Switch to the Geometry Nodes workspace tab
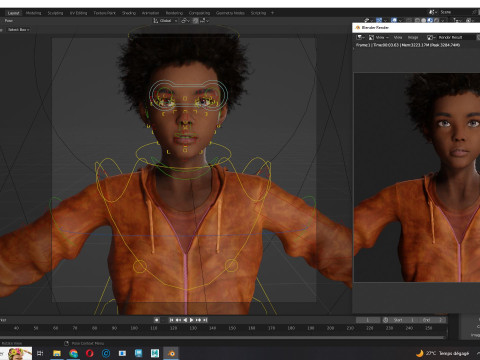This screenshot has height=360, width=480. 230,13
